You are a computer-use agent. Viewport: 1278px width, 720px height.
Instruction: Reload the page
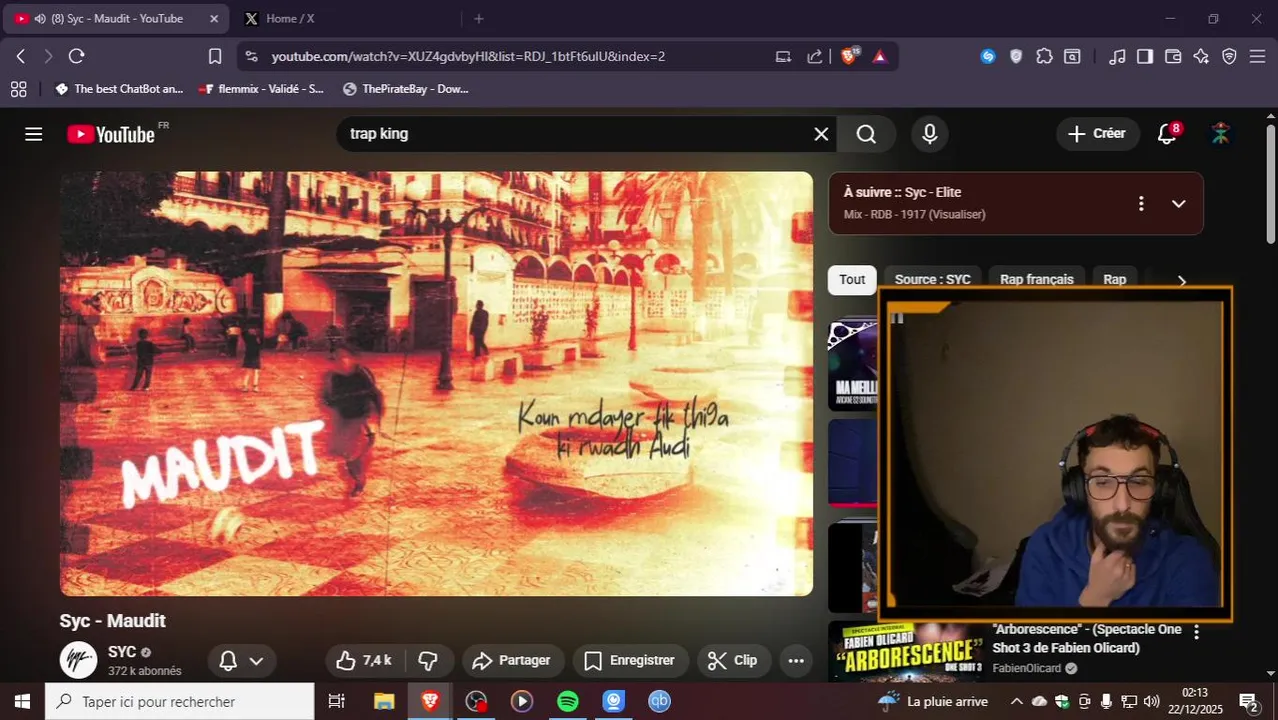point(76,56)
